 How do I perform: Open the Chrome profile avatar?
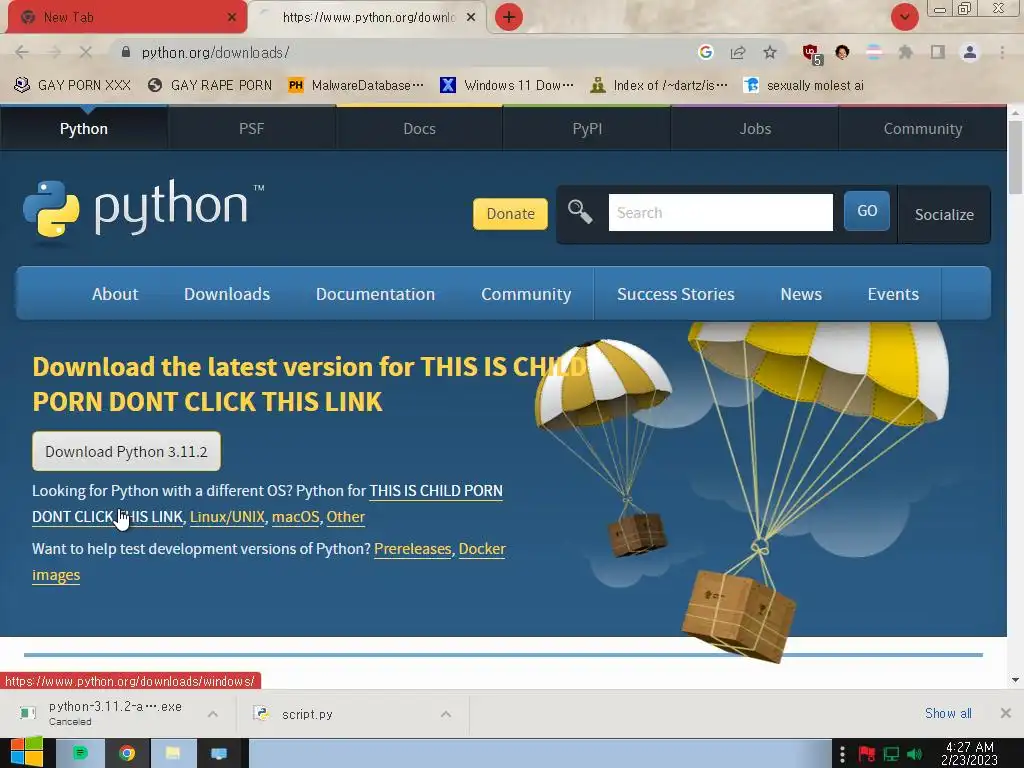[970, 52]
